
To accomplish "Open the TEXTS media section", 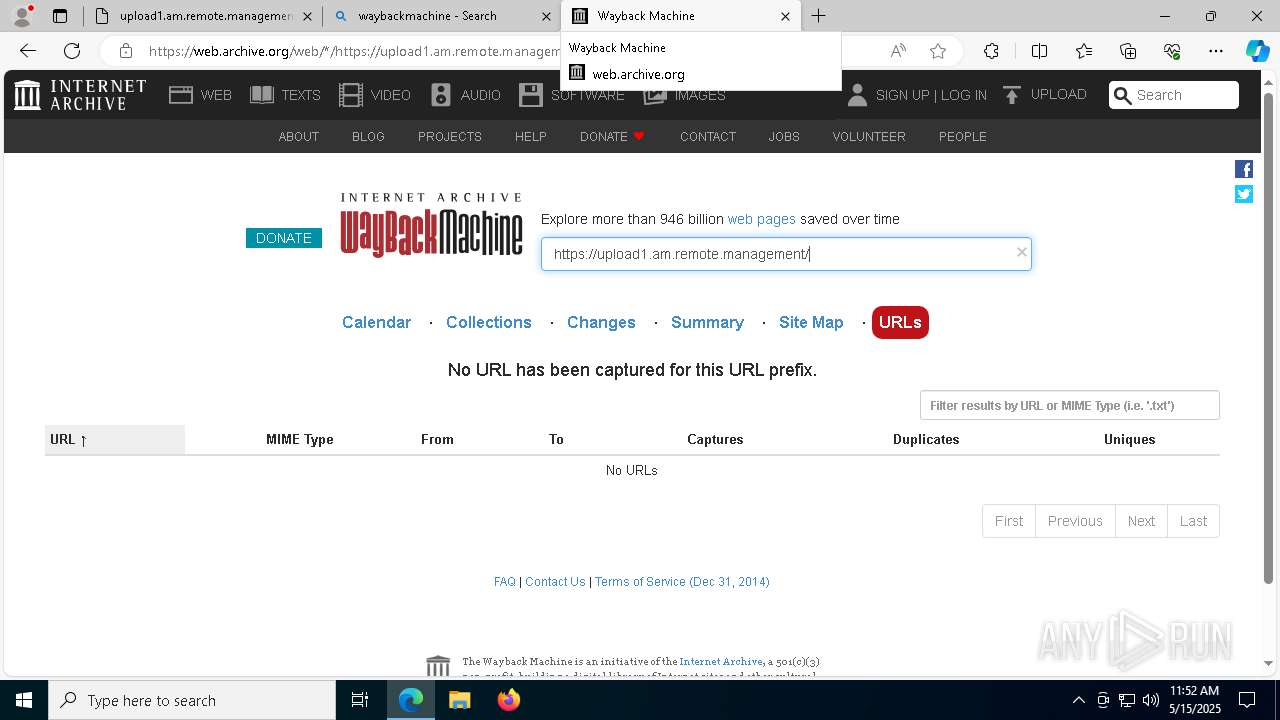I will [x=285, y=95].
